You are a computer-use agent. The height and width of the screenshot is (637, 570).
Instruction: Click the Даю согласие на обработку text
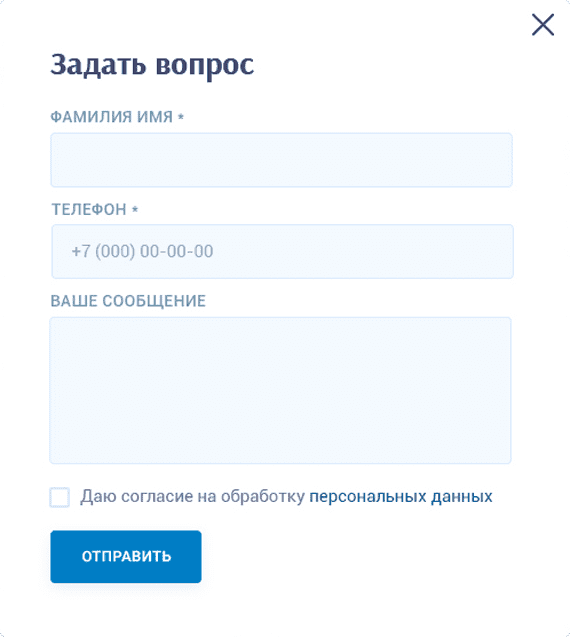(x=192, y=496)
